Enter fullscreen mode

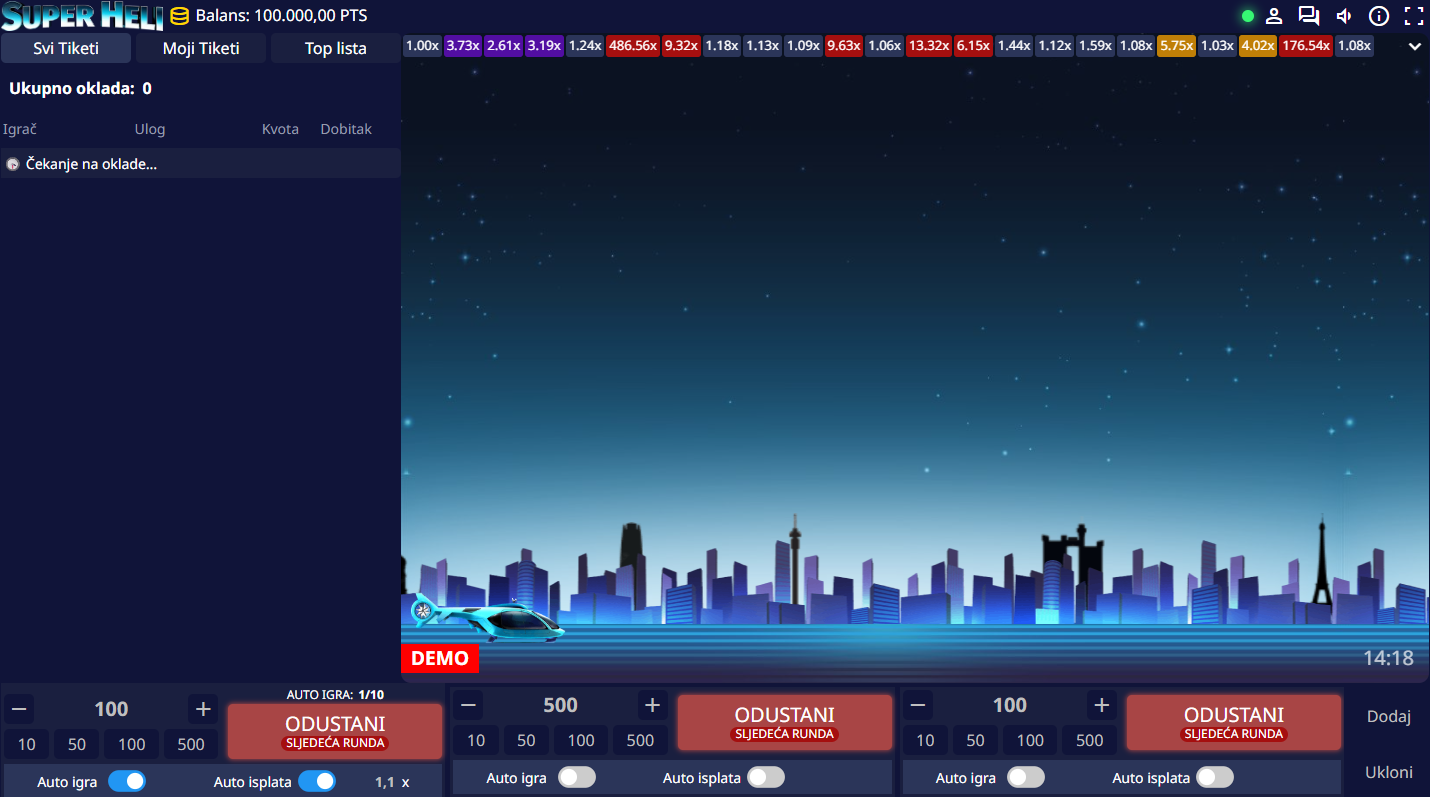(1414, 16)
